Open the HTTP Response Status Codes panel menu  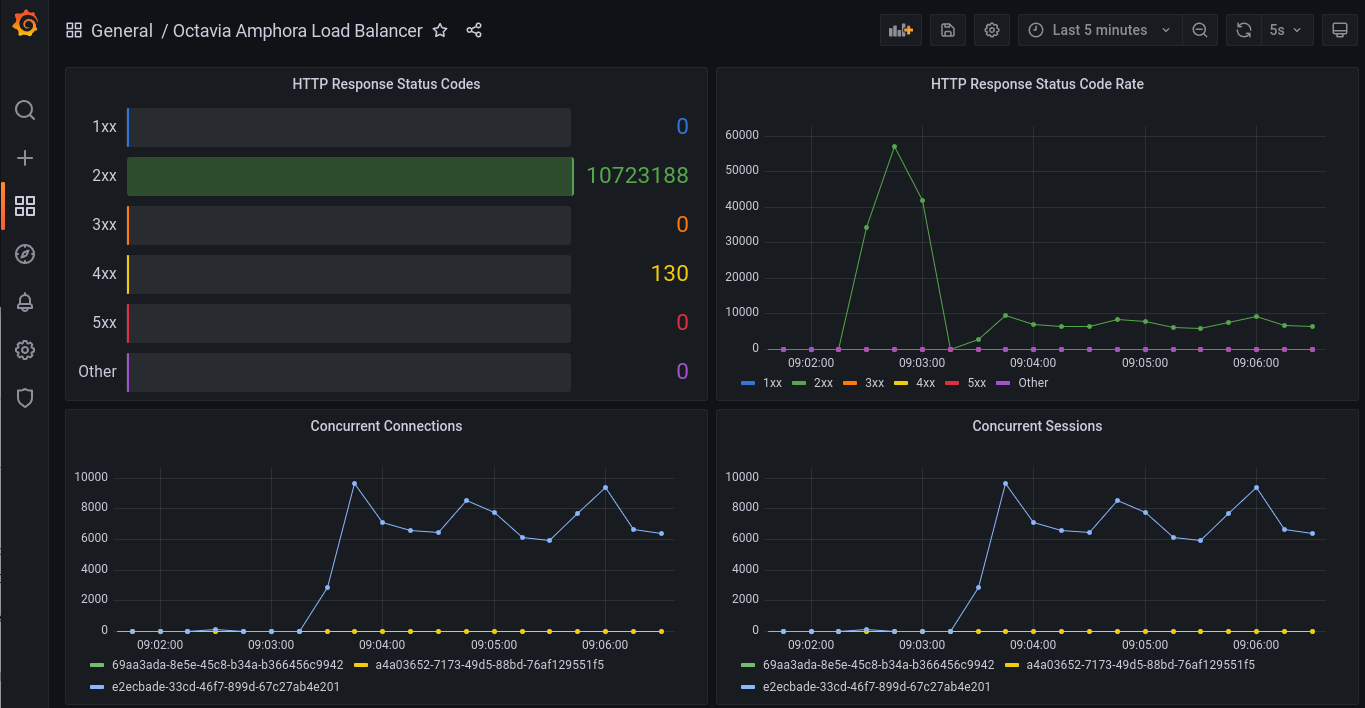tap(386, 84)
